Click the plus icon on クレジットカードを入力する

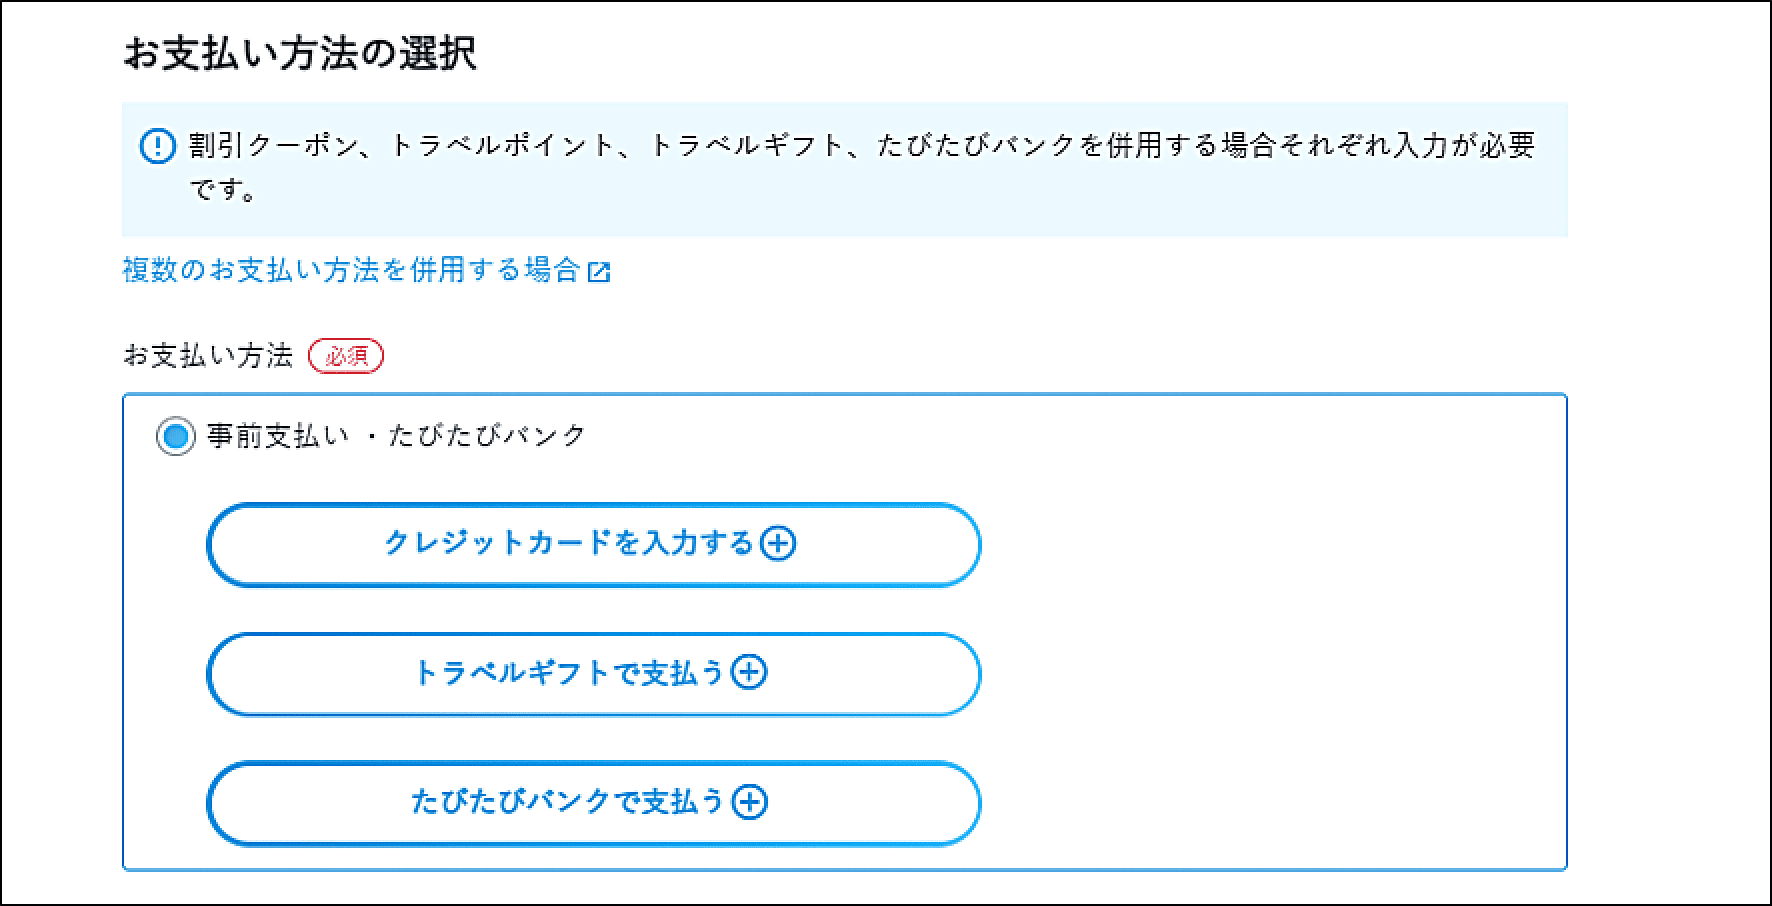[x=778, y=544]
